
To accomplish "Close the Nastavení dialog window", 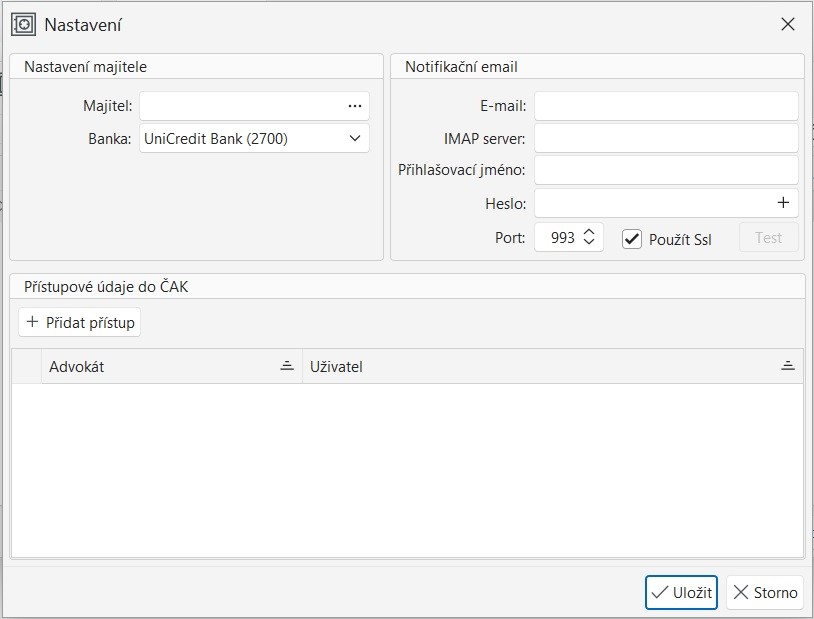I will coord(788,25).
